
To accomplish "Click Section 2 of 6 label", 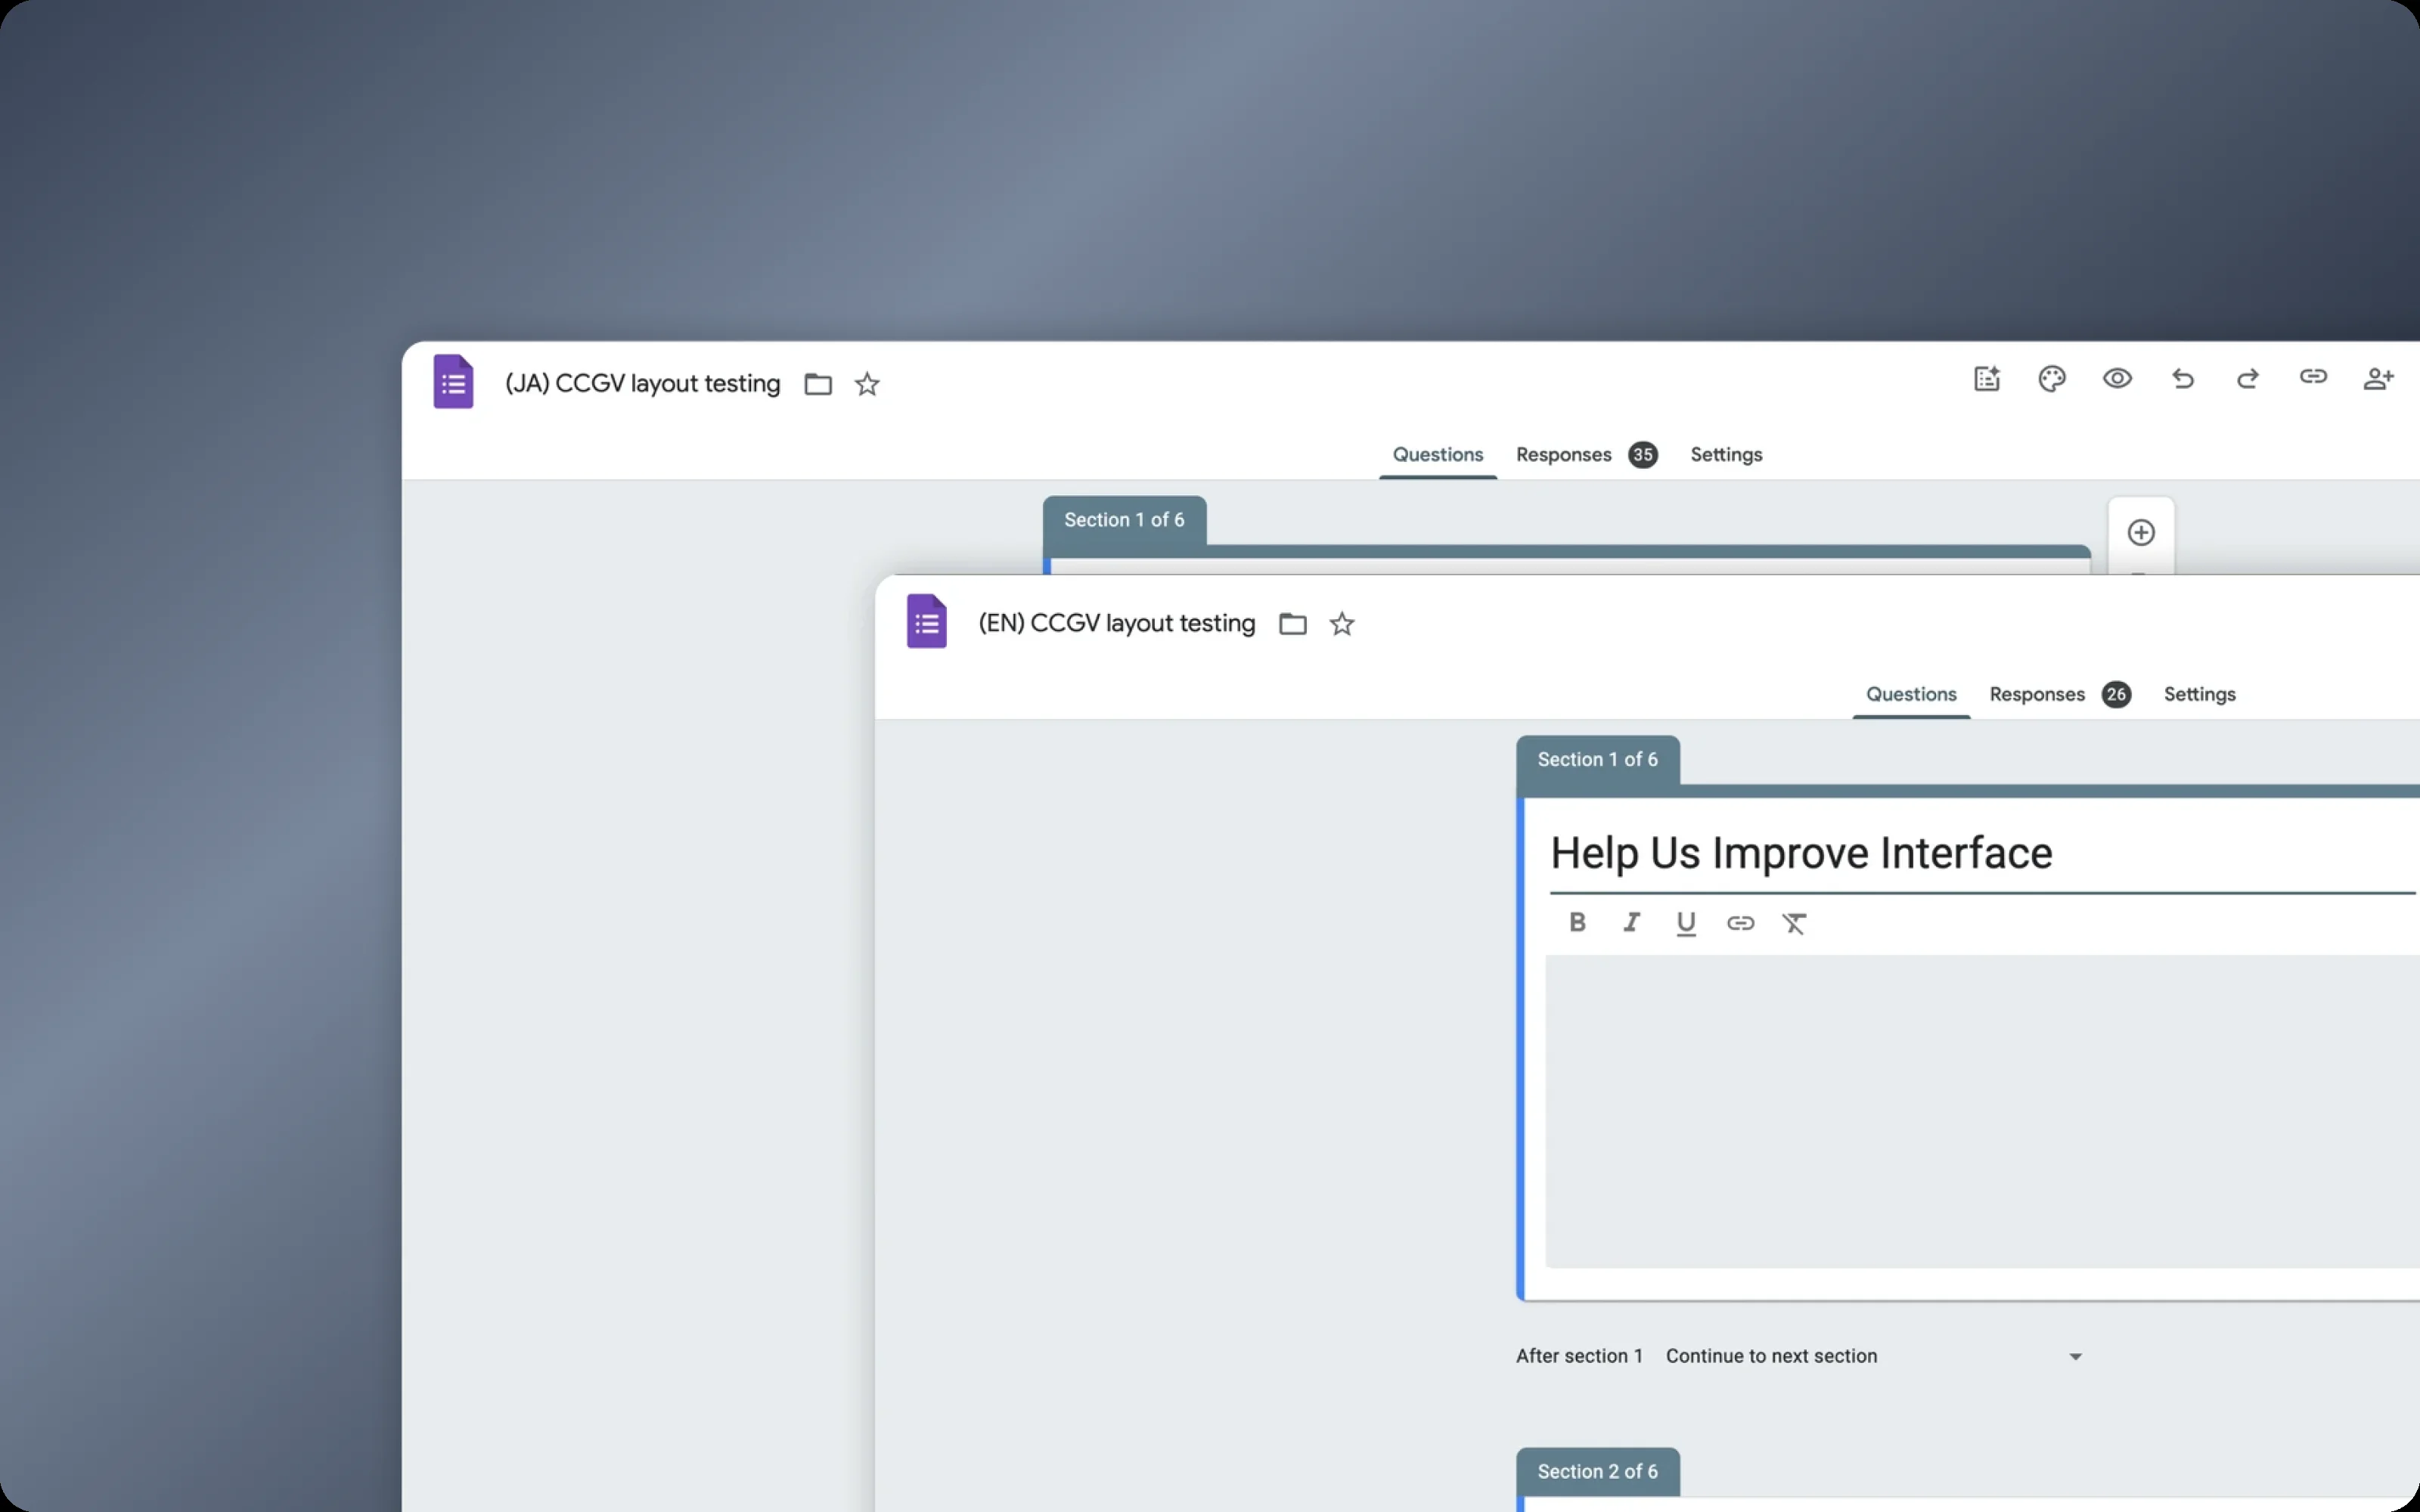I will tap(1597, 1472).
